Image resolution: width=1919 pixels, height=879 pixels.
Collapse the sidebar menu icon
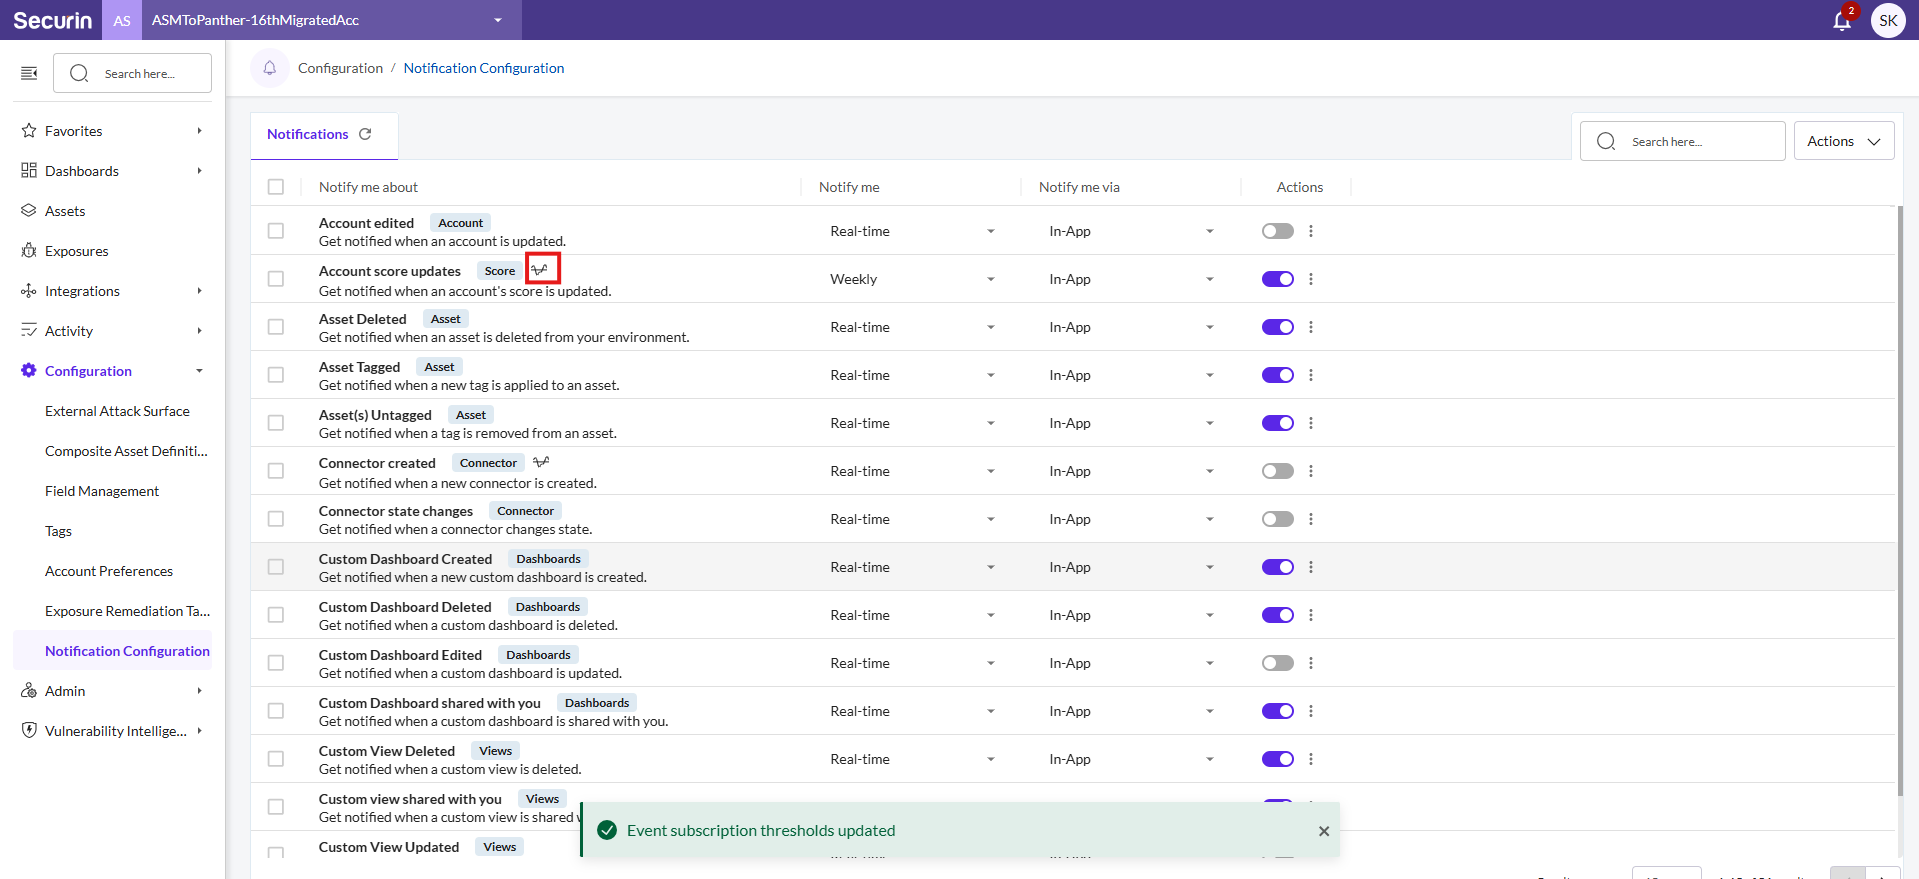point(29,73)
